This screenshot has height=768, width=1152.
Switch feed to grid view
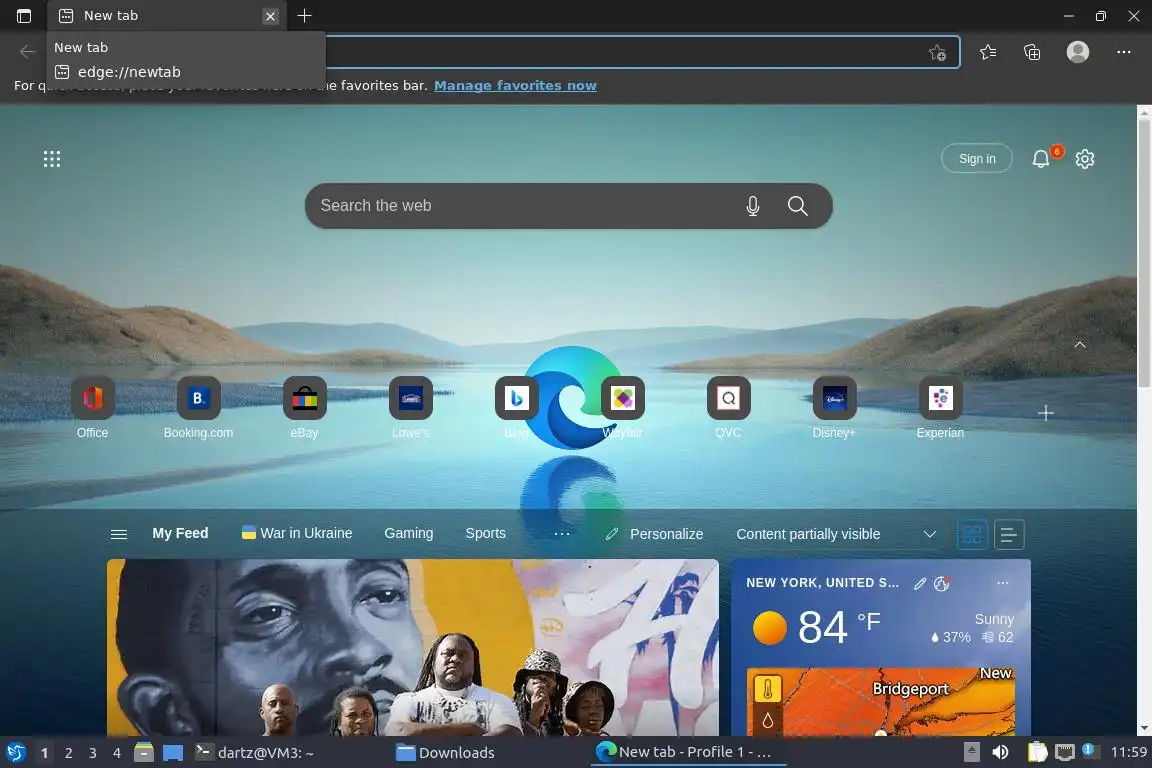point(972,534)
